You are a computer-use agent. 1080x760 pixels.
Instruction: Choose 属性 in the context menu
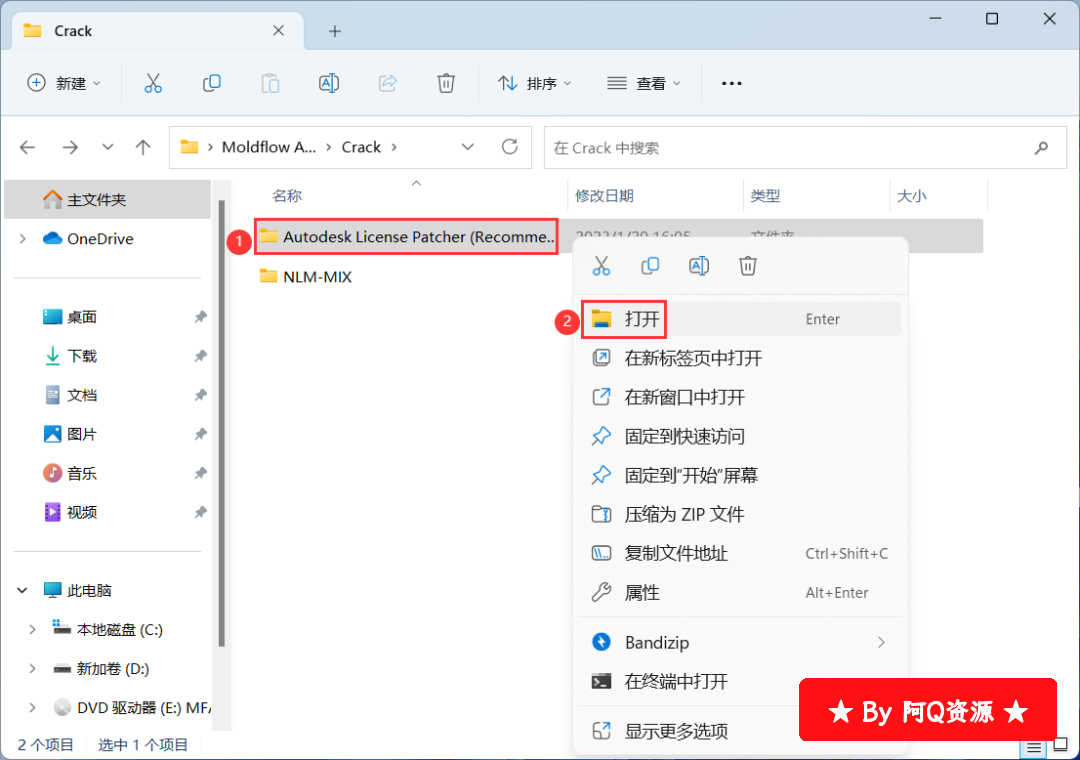[741, 593]
